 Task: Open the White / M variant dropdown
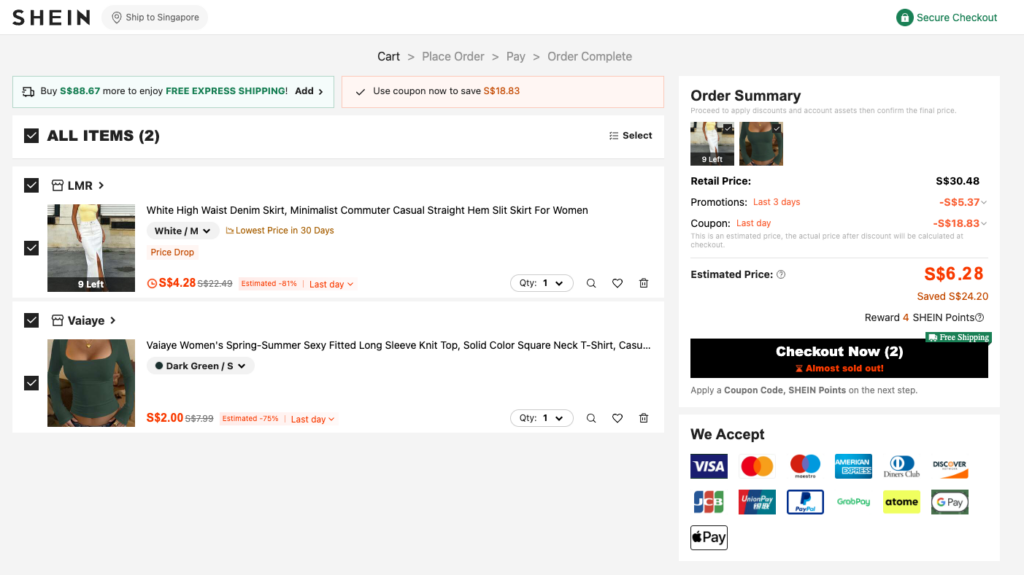pos(183,231)
